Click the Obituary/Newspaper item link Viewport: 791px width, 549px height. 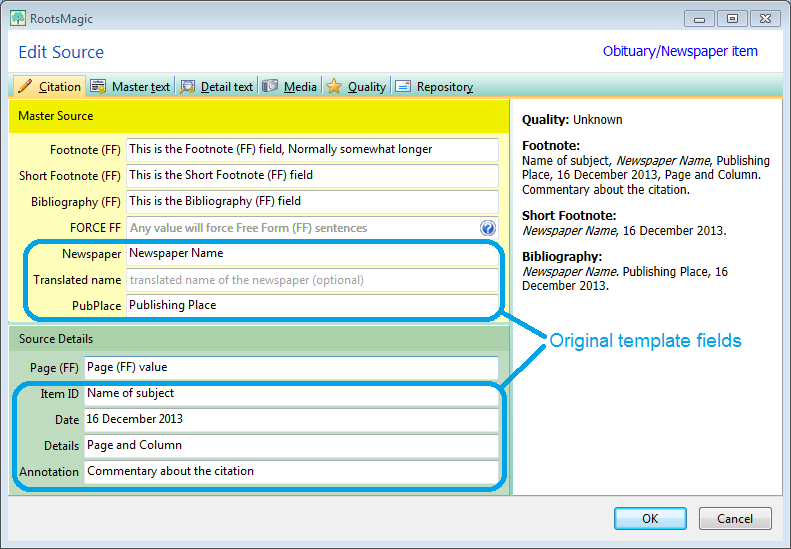[680, 51]
